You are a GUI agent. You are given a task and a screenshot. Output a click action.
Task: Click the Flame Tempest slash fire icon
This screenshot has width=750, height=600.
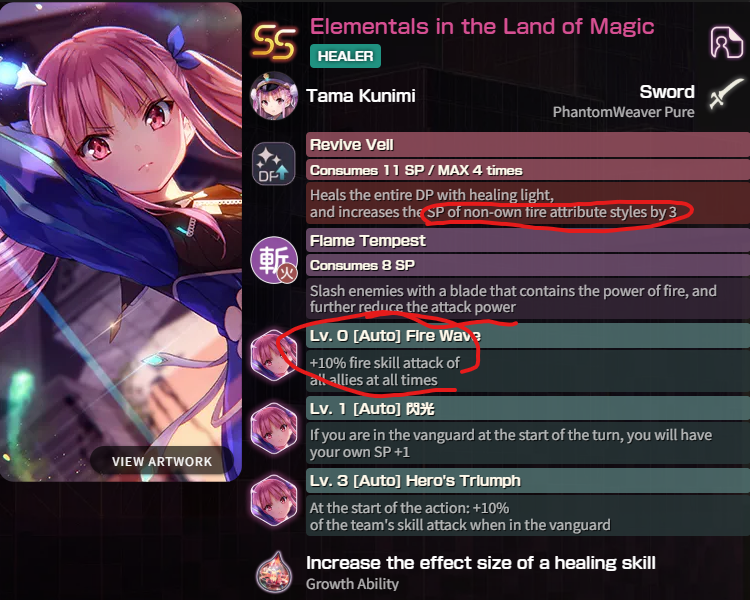274,260
